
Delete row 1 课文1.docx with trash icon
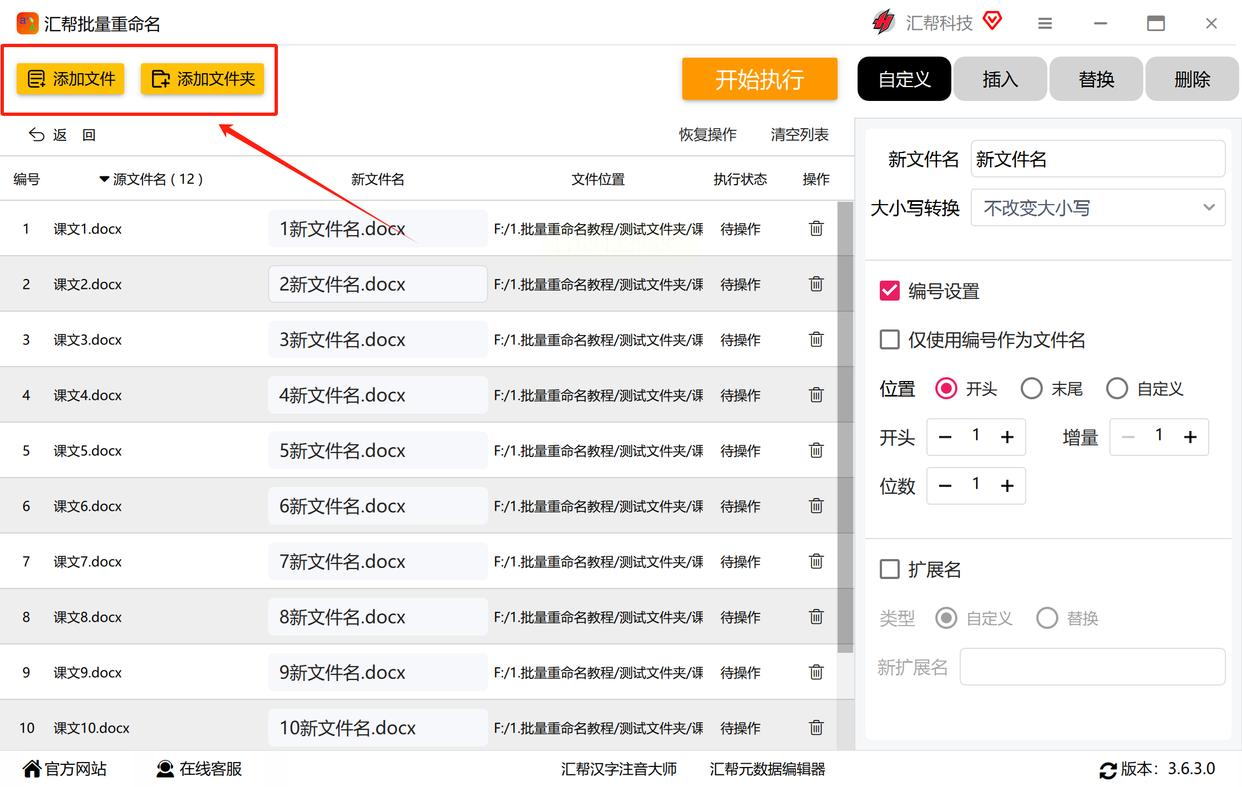pyautogui.click(x=816, y=229)
